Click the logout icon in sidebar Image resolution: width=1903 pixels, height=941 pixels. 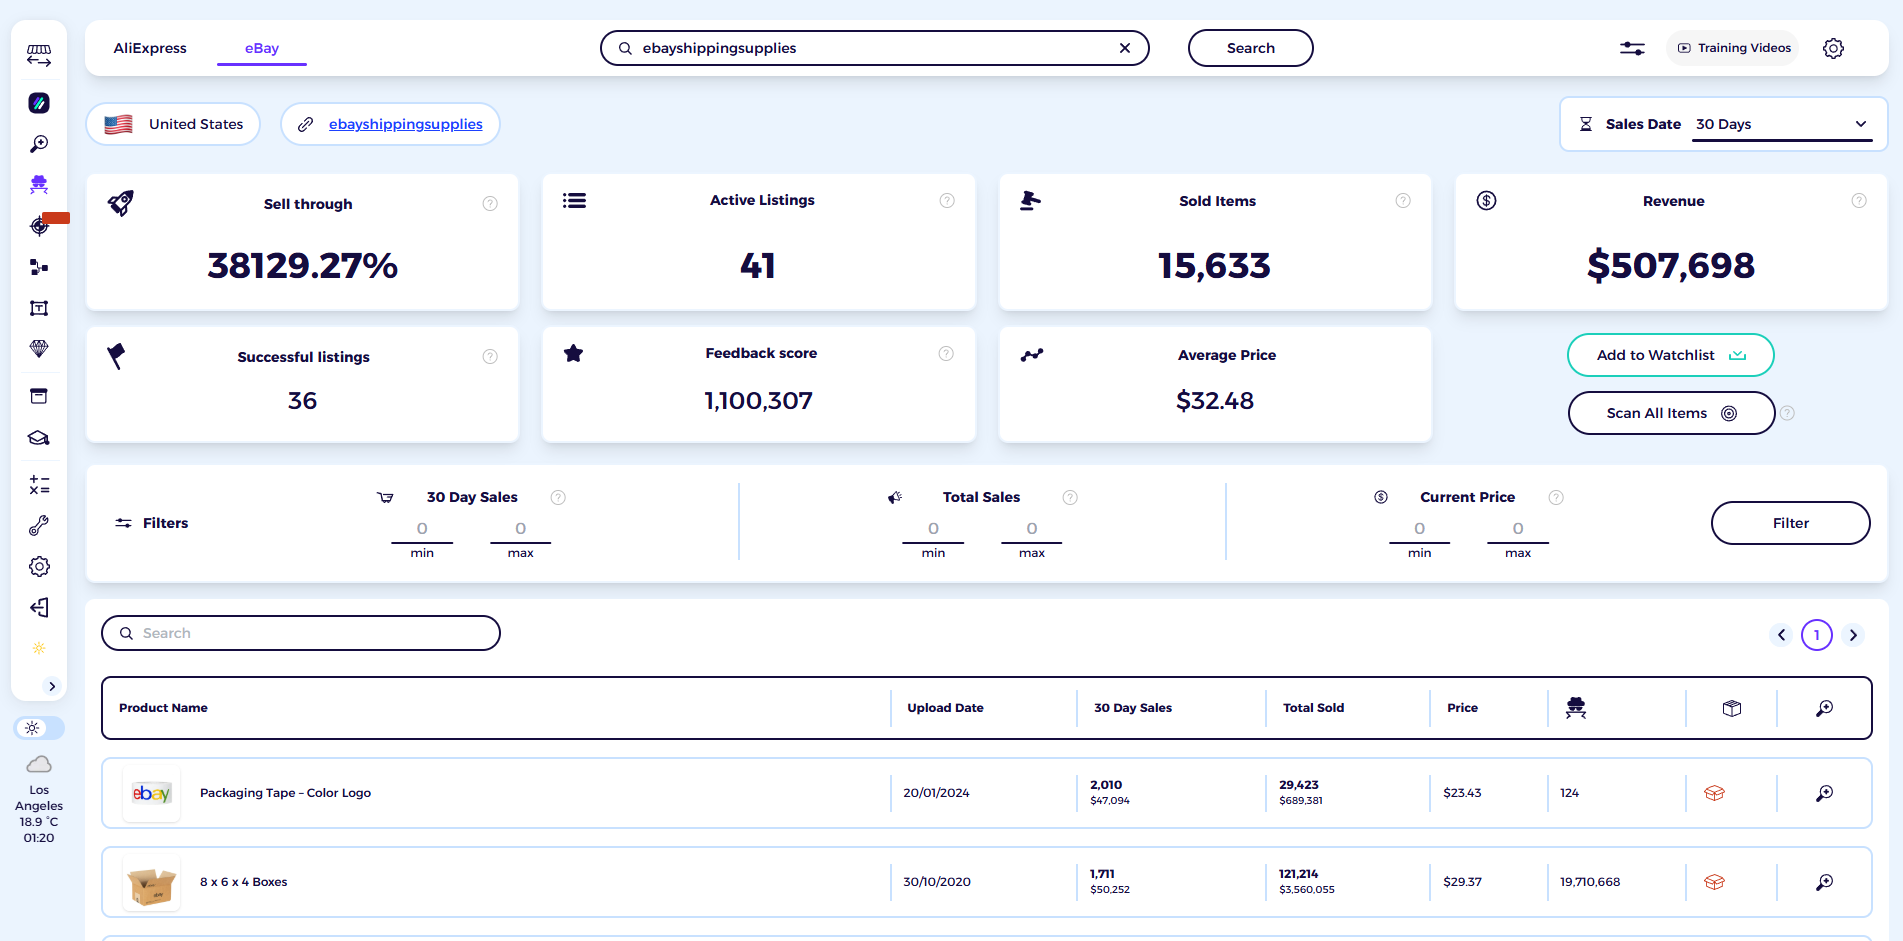click(x=39, y=608)
